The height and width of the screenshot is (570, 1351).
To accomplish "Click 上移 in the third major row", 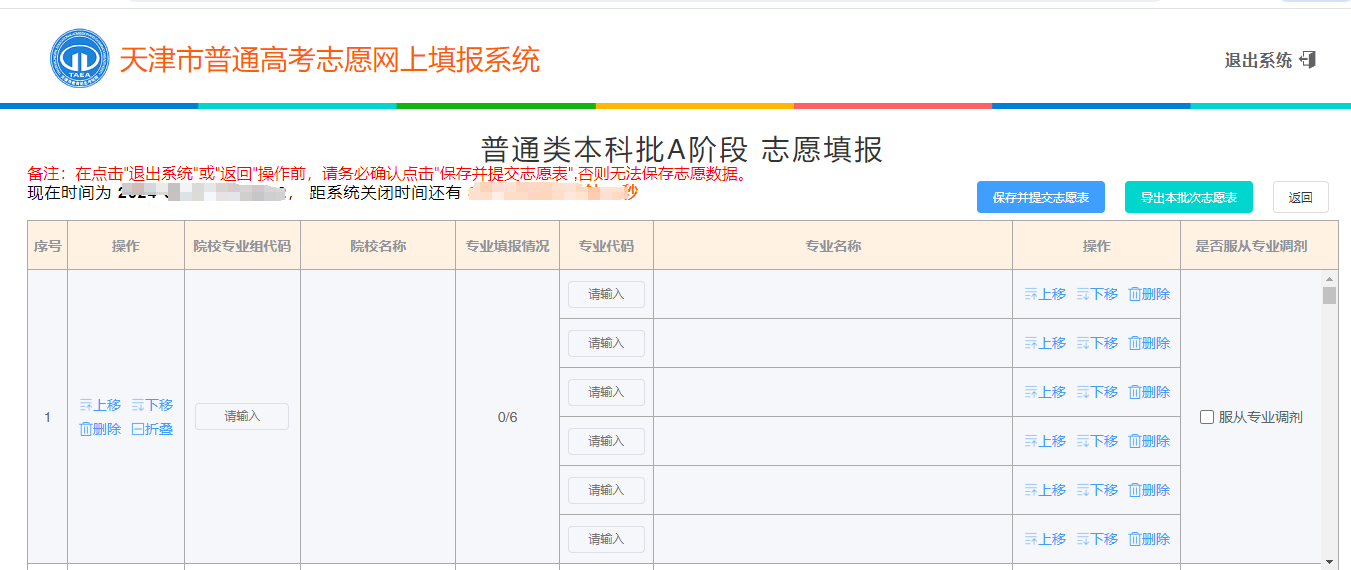I will point(1045,392).
